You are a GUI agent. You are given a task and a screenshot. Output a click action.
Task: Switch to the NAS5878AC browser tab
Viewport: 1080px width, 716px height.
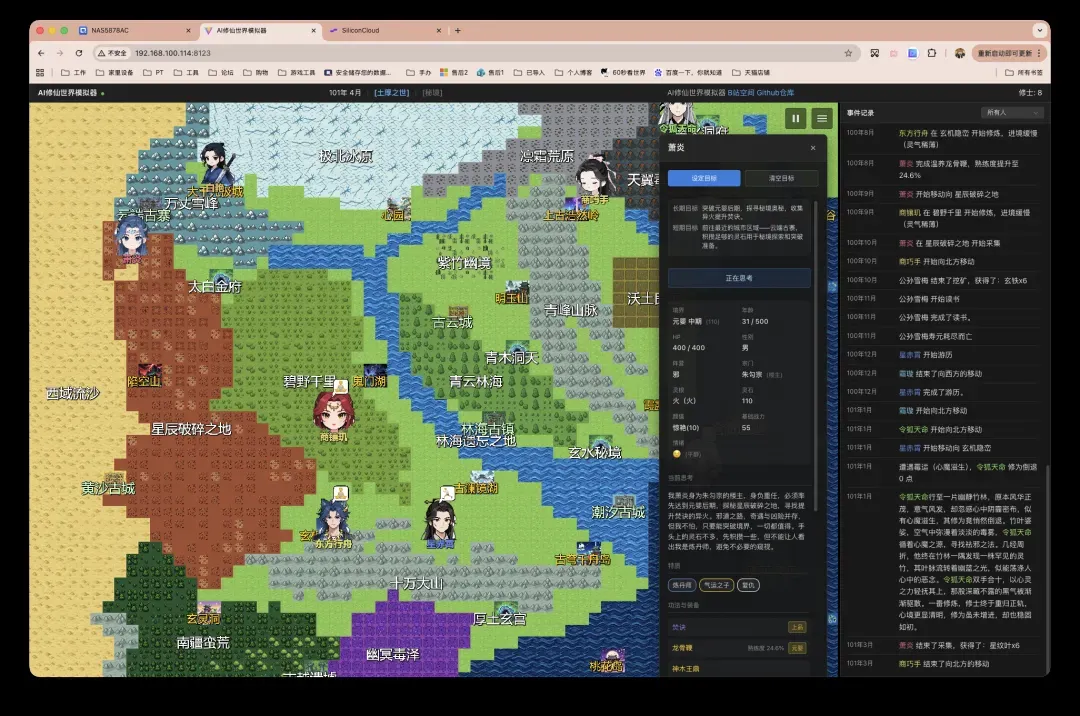tap(110, 31)
